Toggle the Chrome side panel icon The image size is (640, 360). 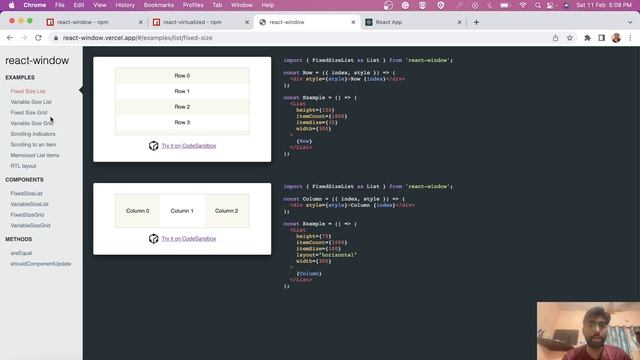point(602,38)
